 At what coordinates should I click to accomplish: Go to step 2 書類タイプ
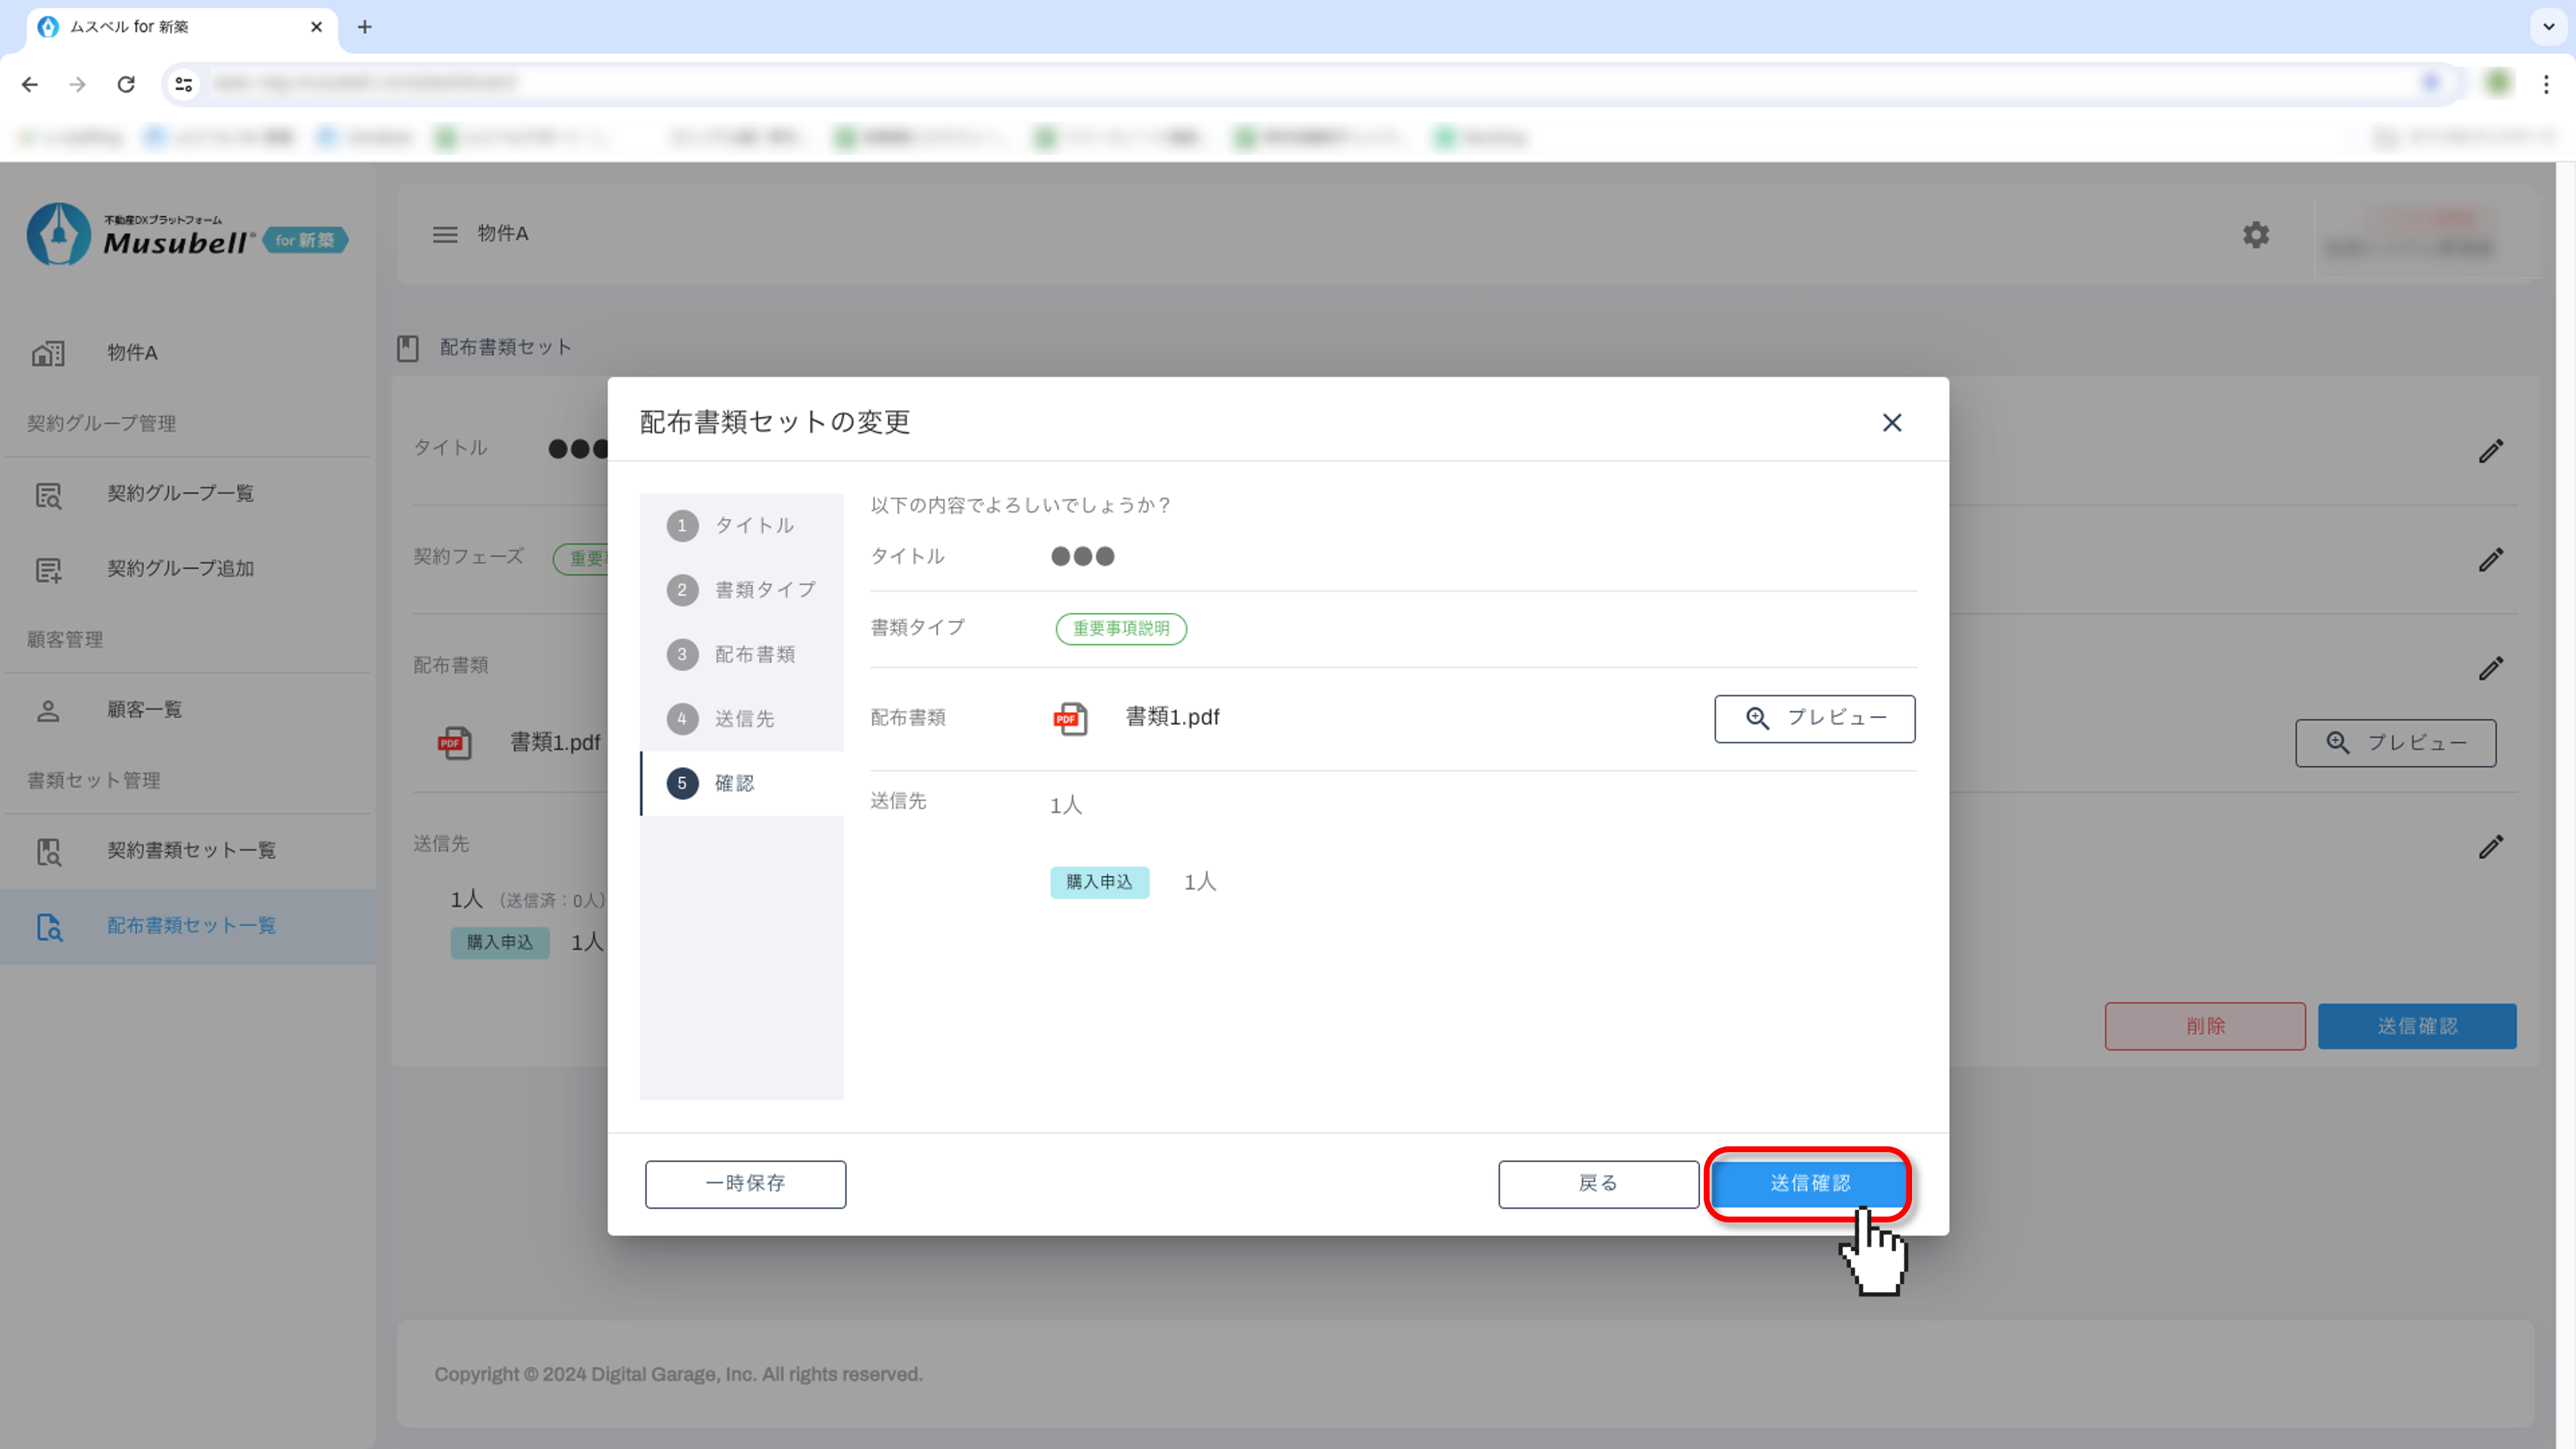(x=741, y=590)
